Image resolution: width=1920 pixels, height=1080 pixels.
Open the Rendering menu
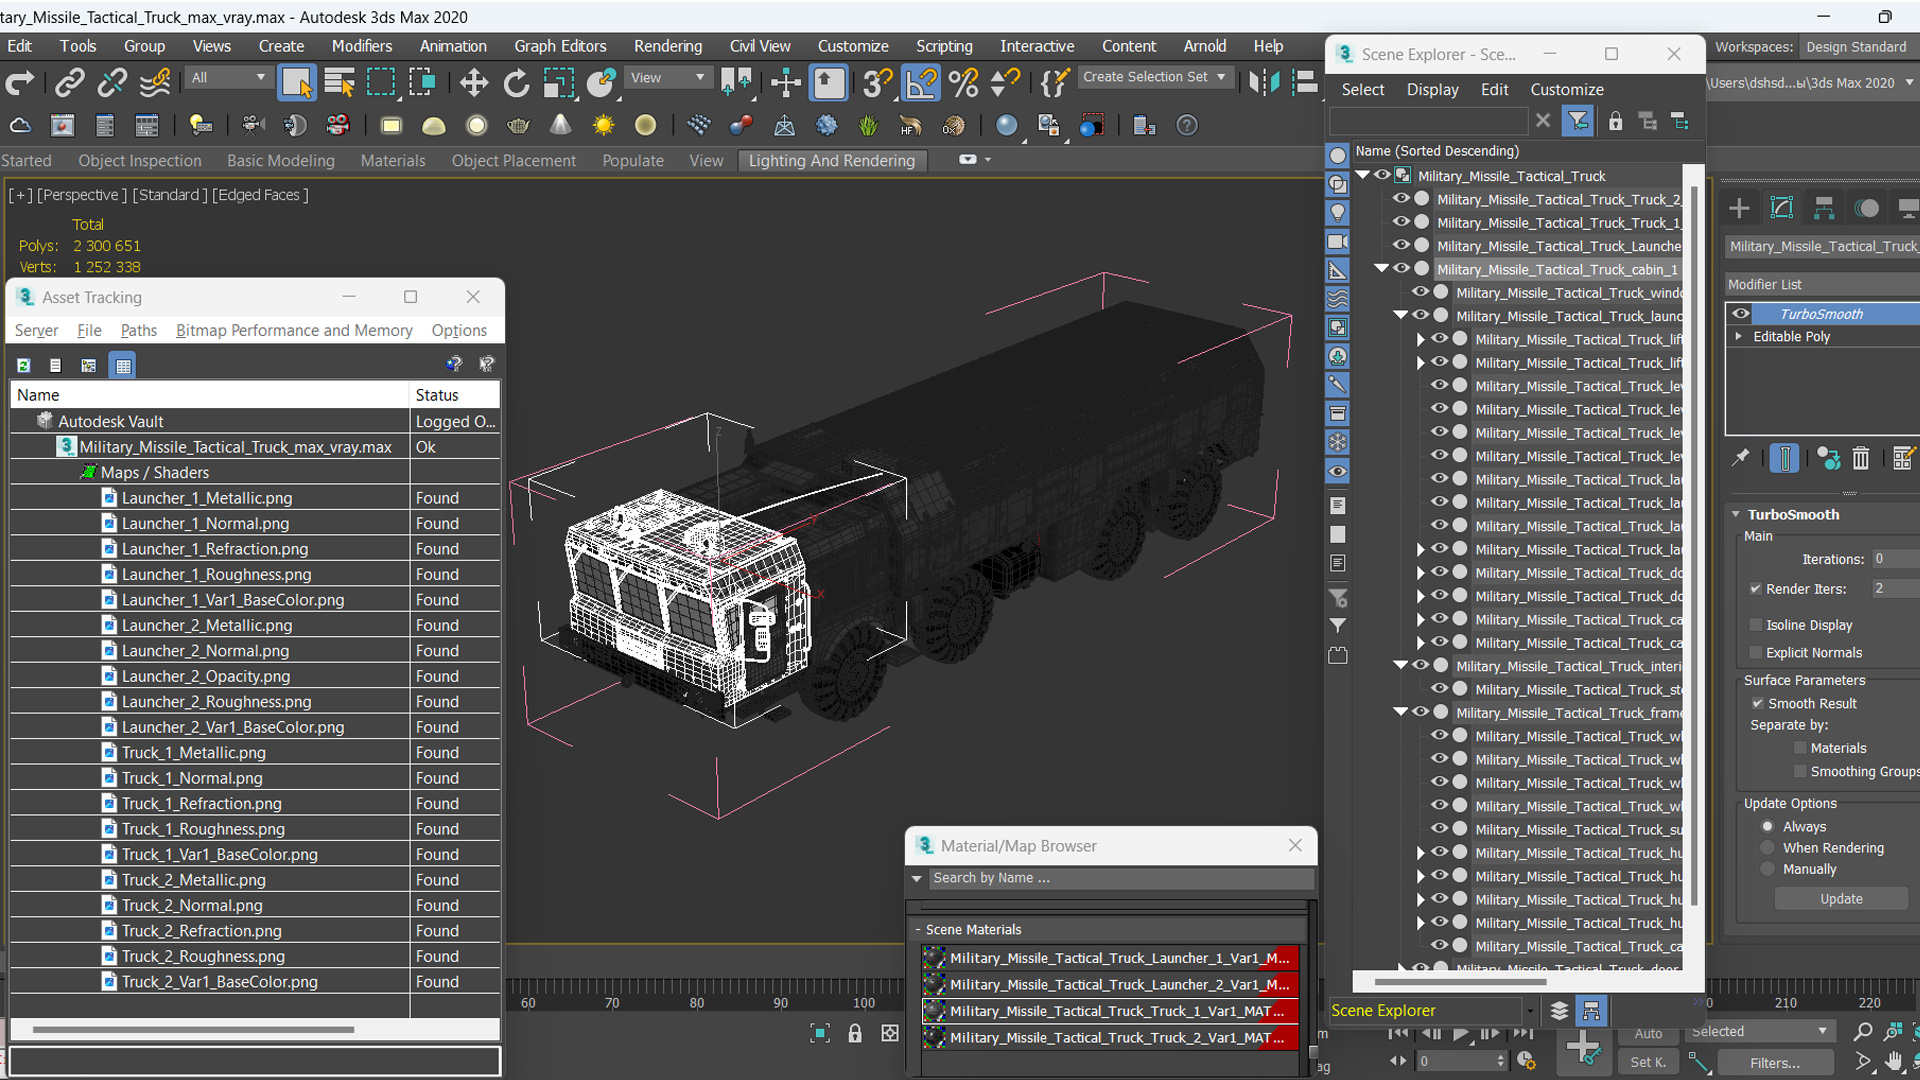(x=668, y=46)
